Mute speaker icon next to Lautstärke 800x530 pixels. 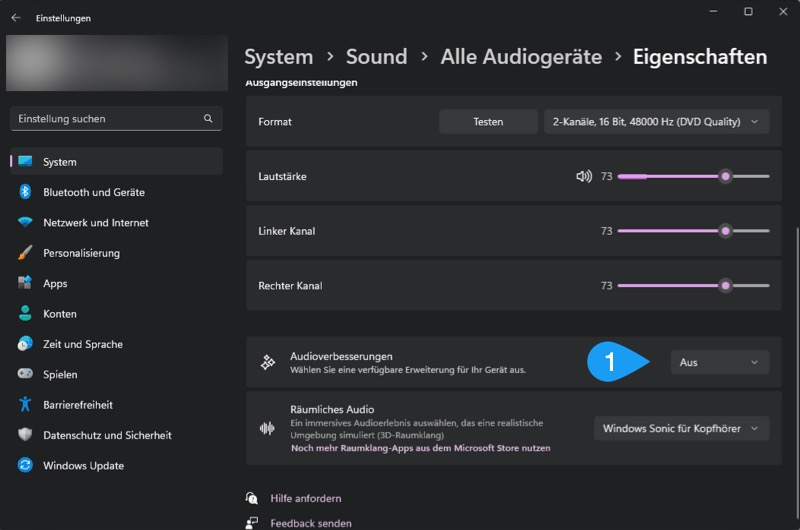coord(584,176)
